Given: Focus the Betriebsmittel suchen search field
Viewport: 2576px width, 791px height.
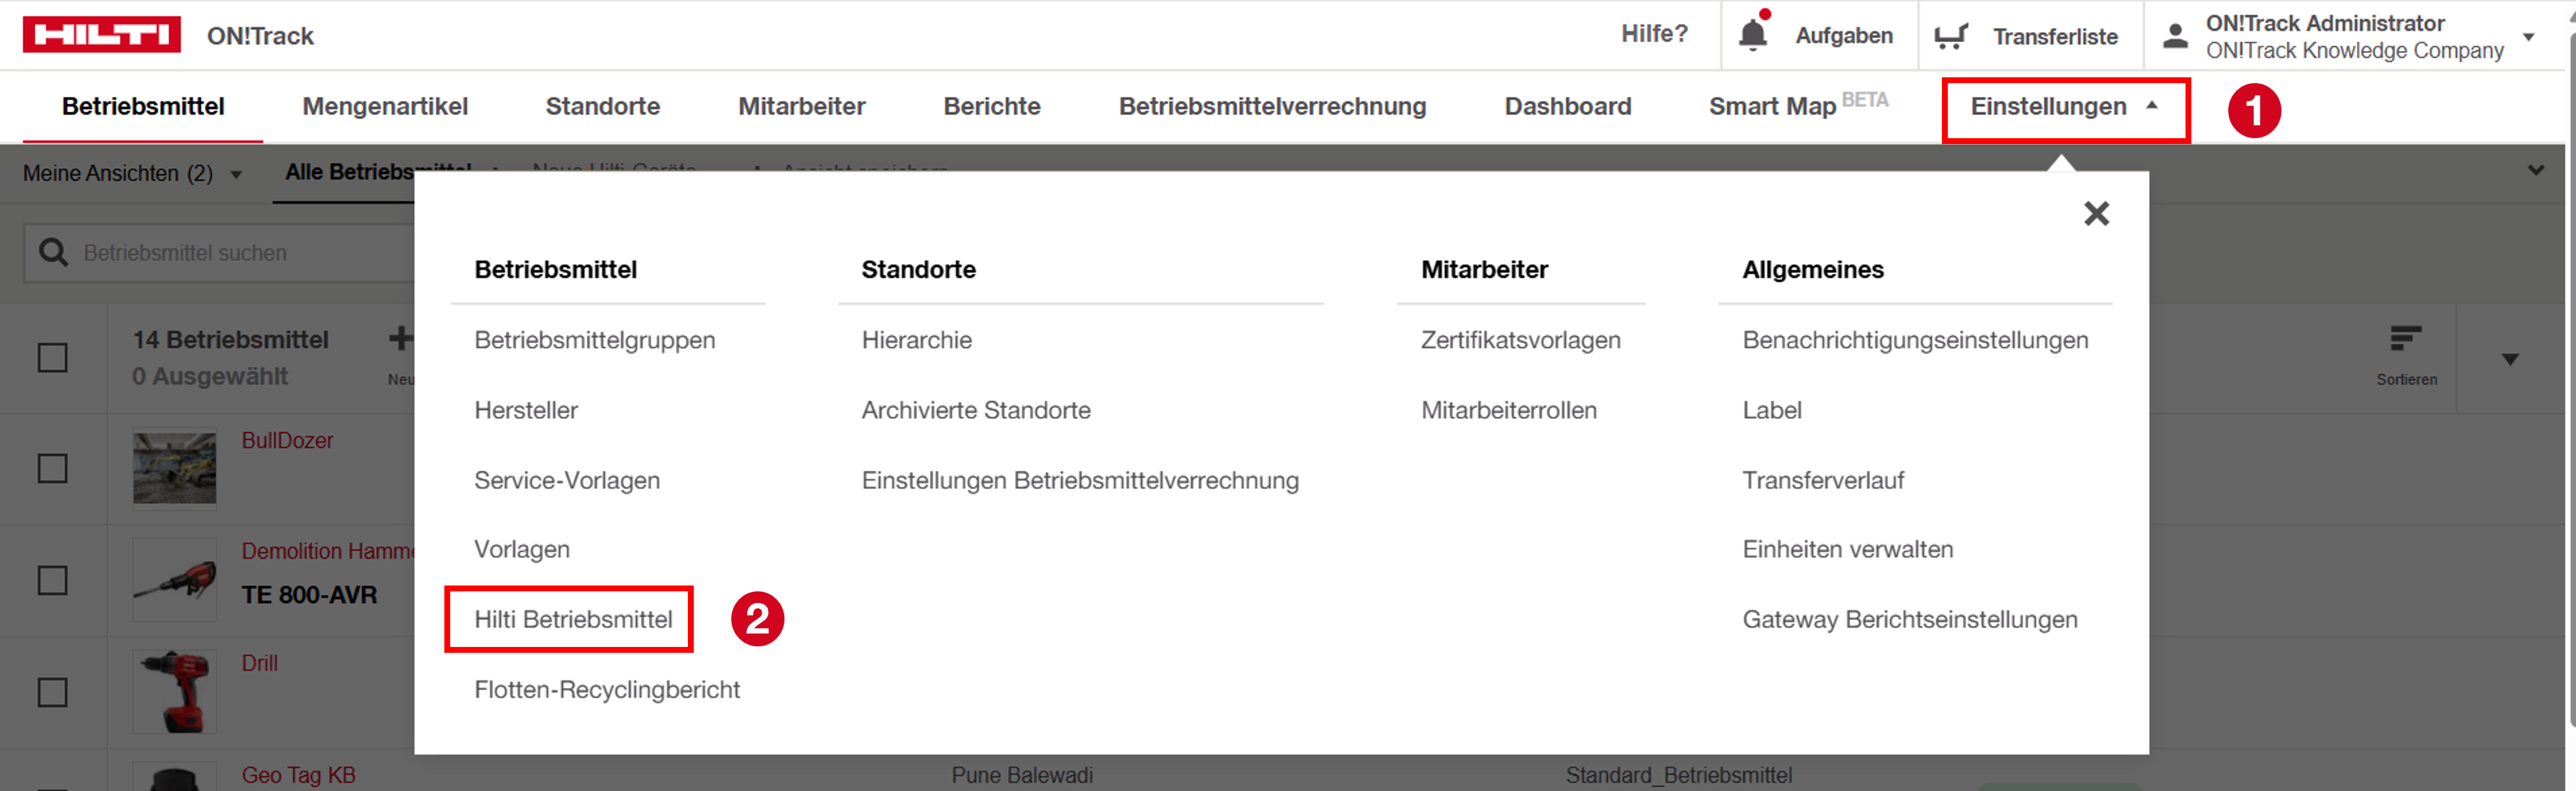Looking at the screenshot, I should [x=219, y=253].
